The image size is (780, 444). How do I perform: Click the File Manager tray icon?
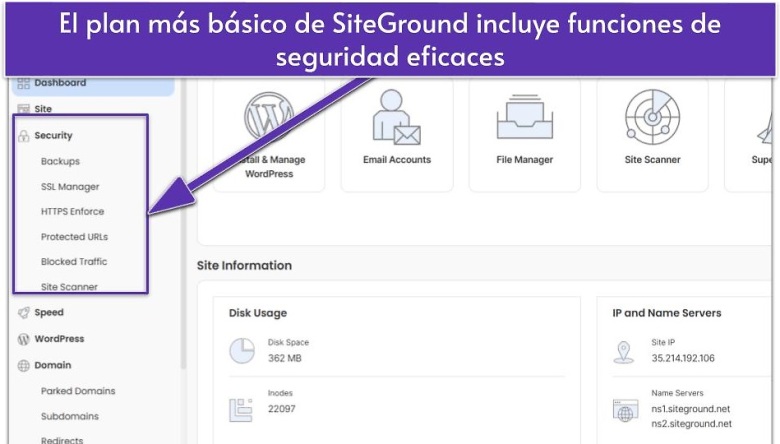[525, 117]
